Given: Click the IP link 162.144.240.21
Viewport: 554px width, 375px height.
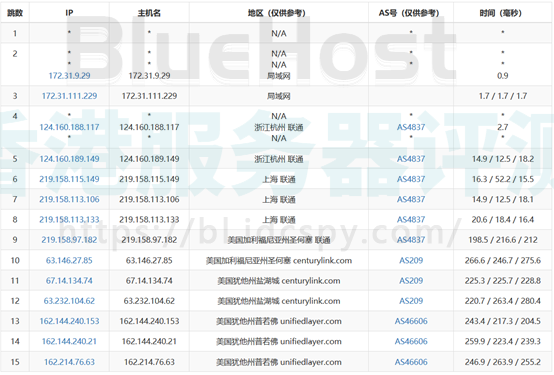Looking at the screenshot, I should point(69,341).
